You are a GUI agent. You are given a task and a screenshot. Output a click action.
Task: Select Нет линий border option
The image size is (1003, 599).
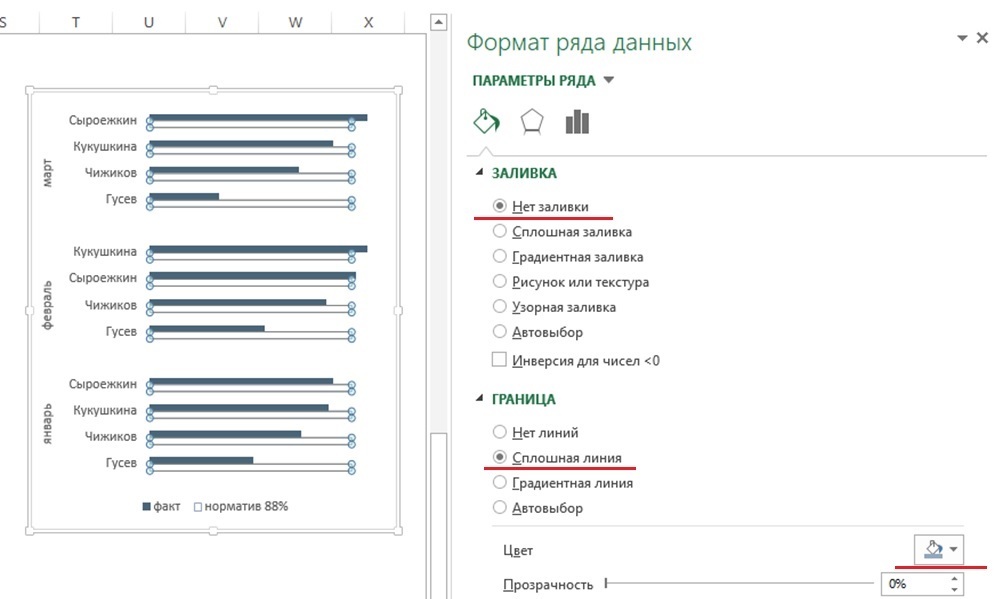point(500,433)
